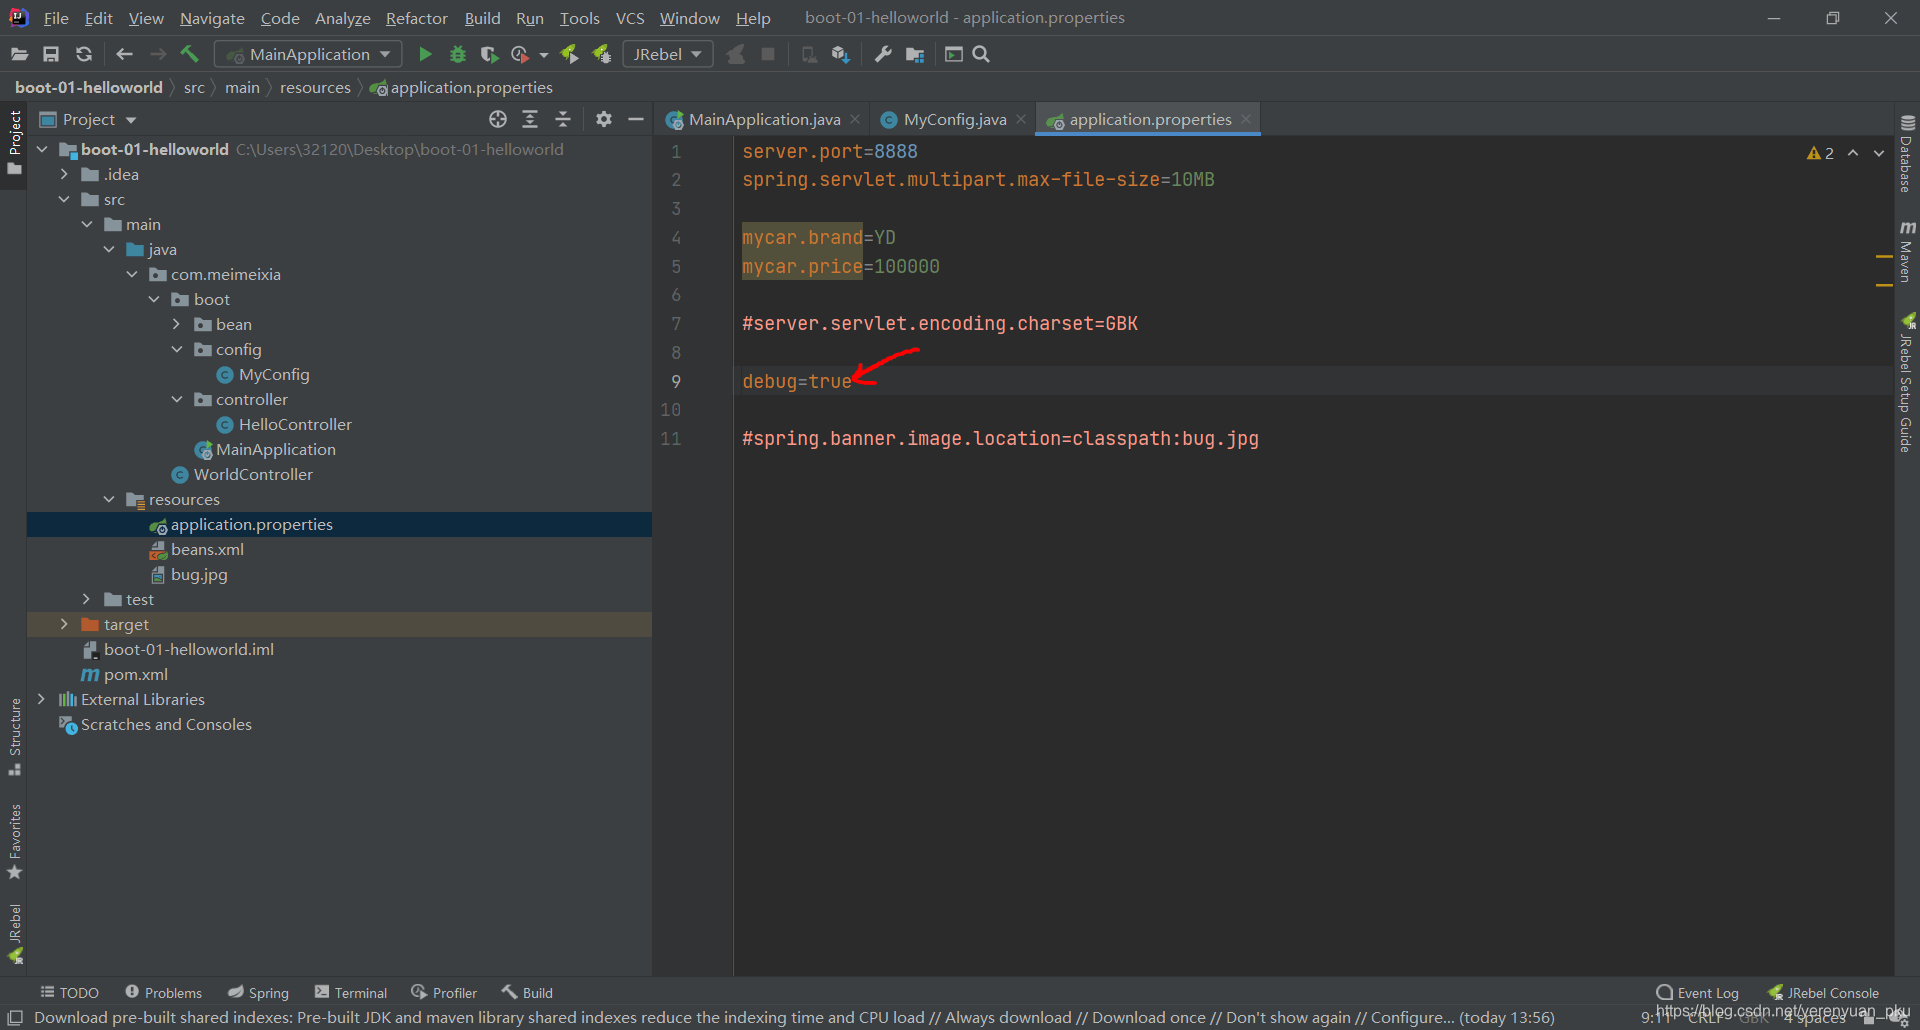
Task: Open the Maven side panel
Action: pos(1907,252)
